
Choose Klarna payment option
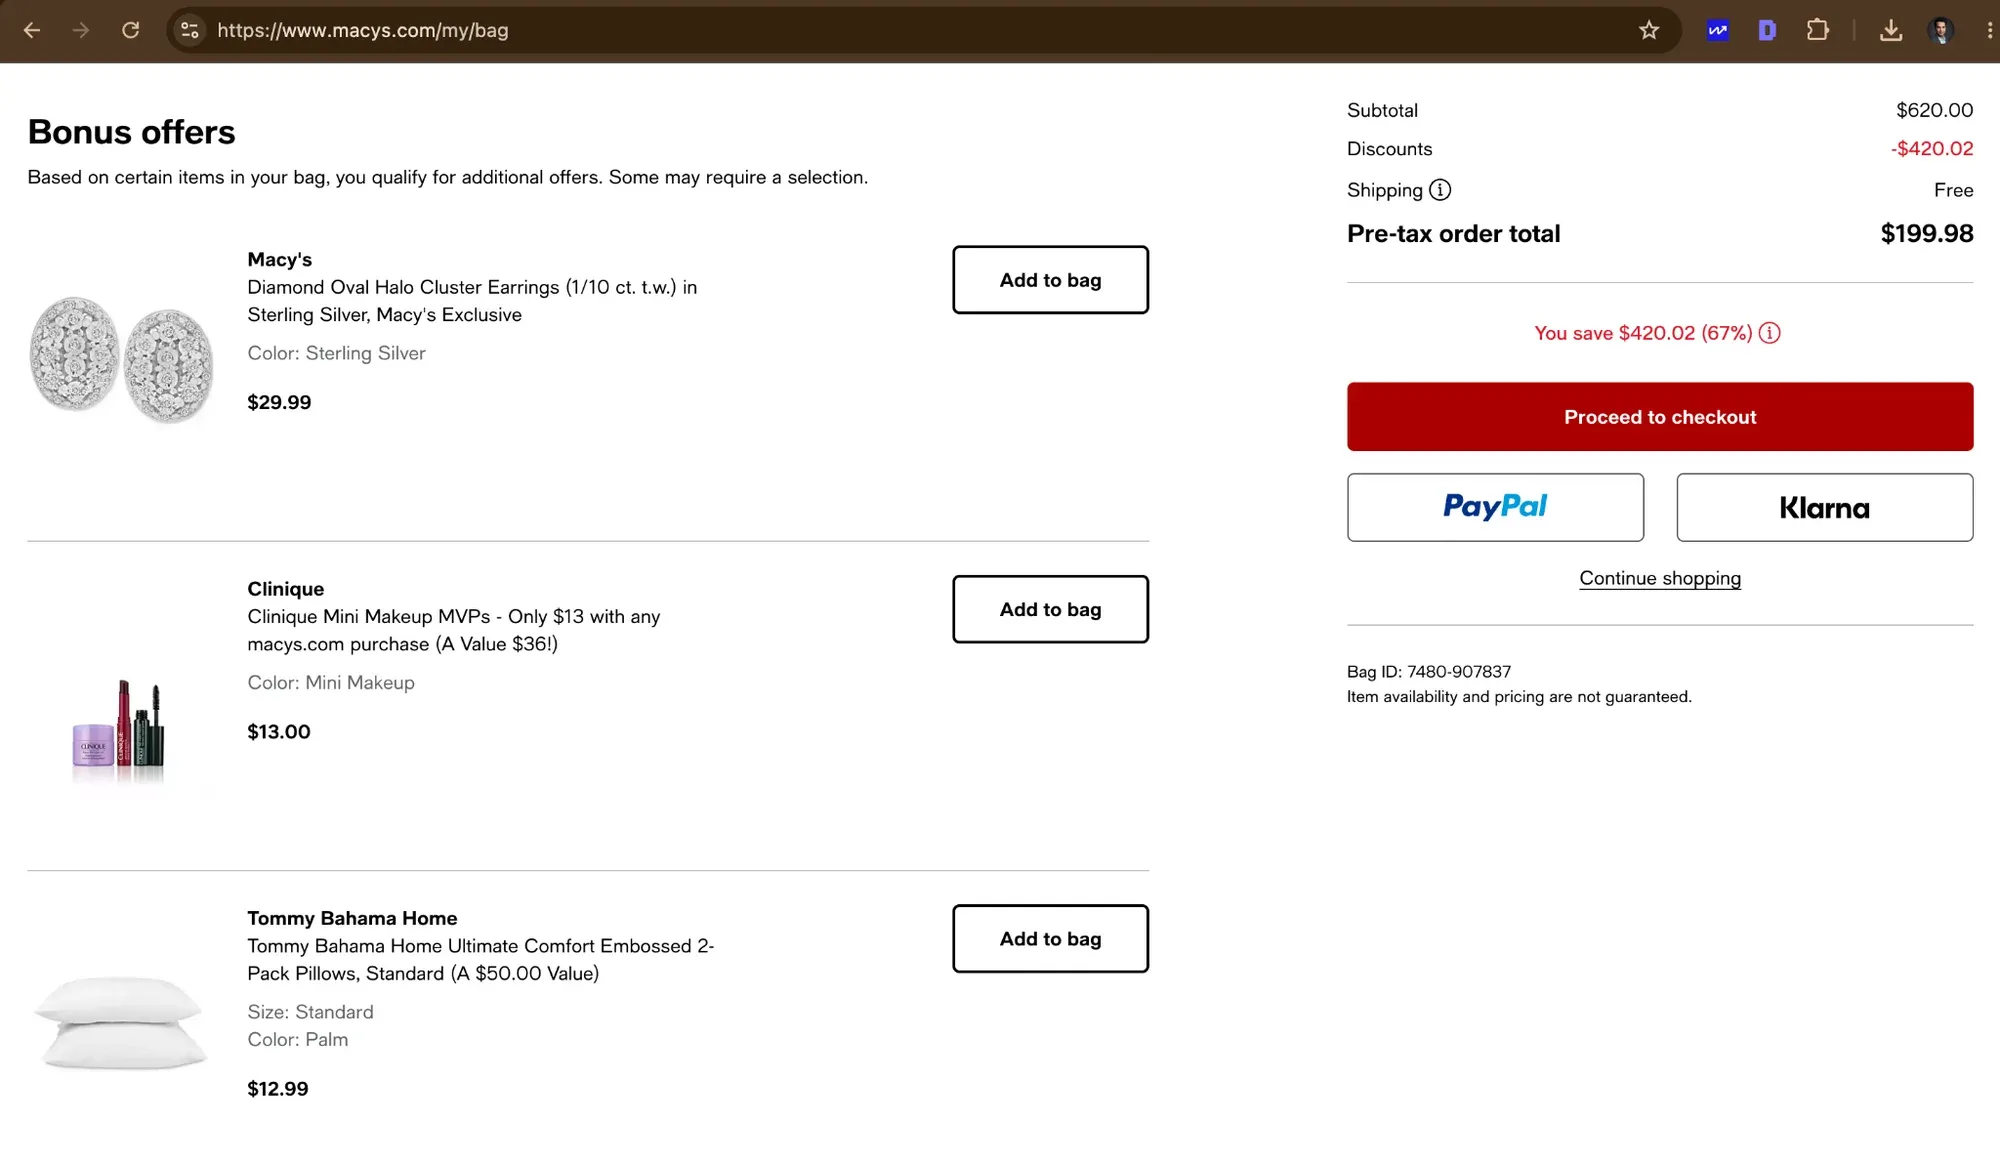pos(1825,508)
